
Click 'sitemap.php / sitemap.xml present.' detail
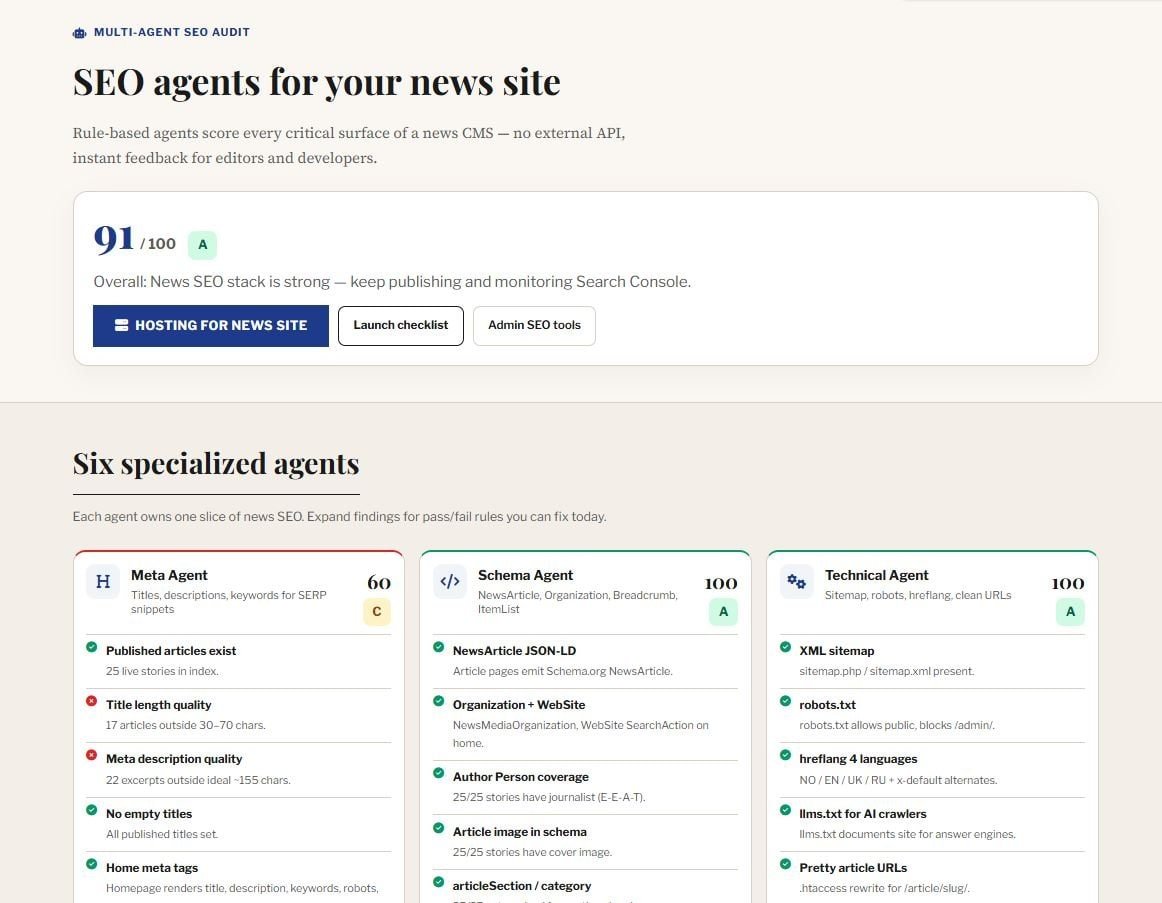coord(886,671)
